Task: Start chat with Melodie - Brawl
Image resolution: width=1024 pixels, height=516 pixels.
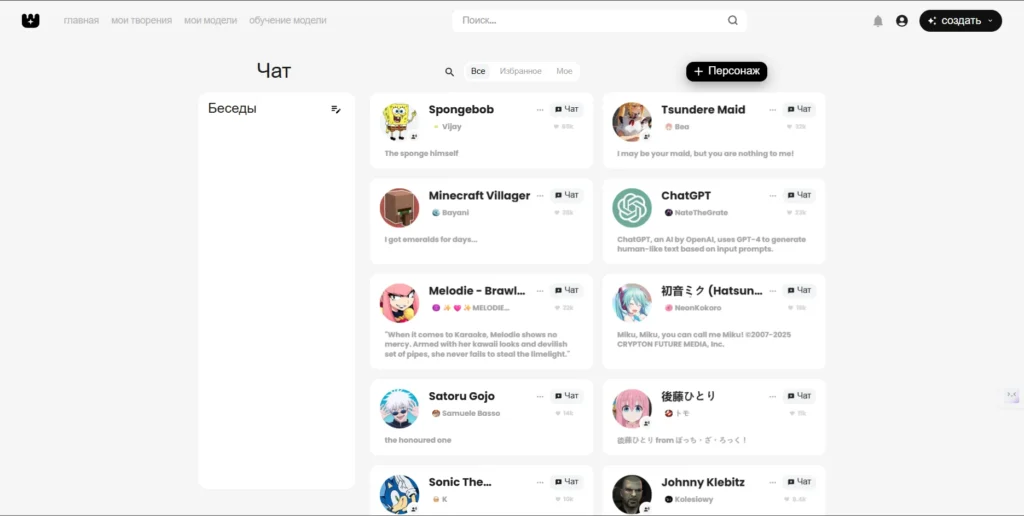Action: pos(567,291)
